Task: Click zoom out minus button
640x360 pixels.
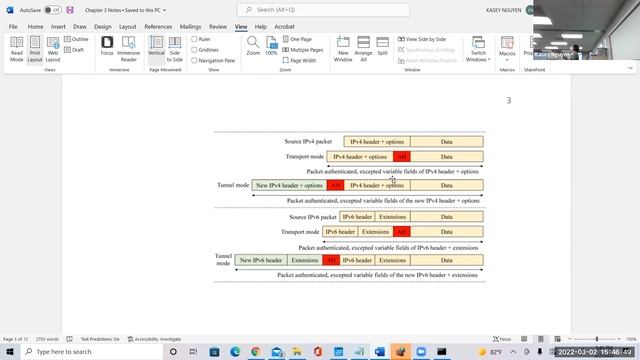Action: (x=570, y=339)
